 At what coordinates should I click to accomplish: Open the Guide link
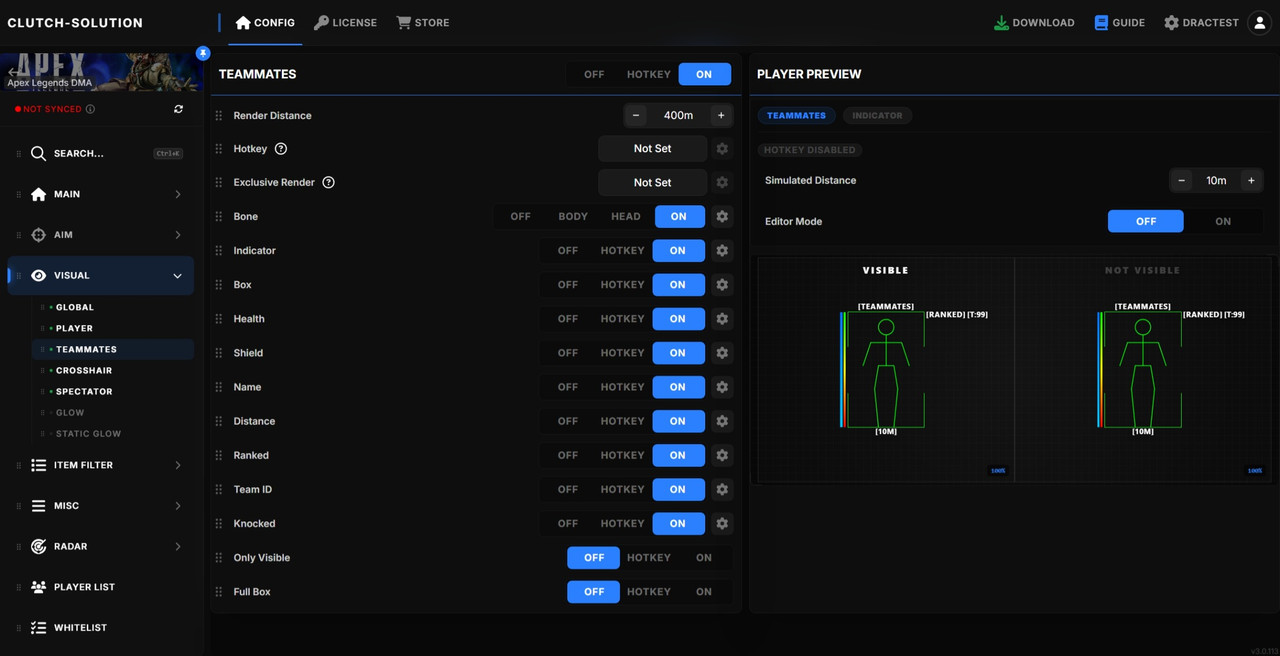1119,22
